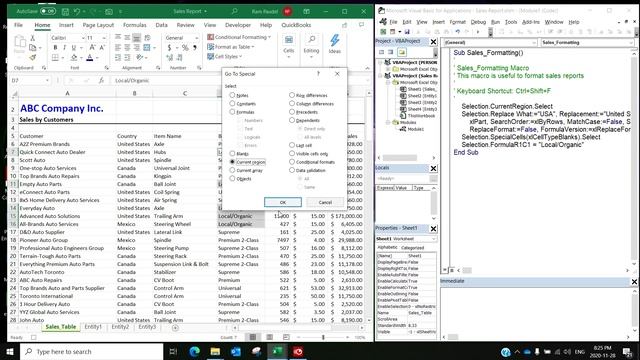Select the Data validation radio option
640x360 pixels.
click(x=292, y=170)
